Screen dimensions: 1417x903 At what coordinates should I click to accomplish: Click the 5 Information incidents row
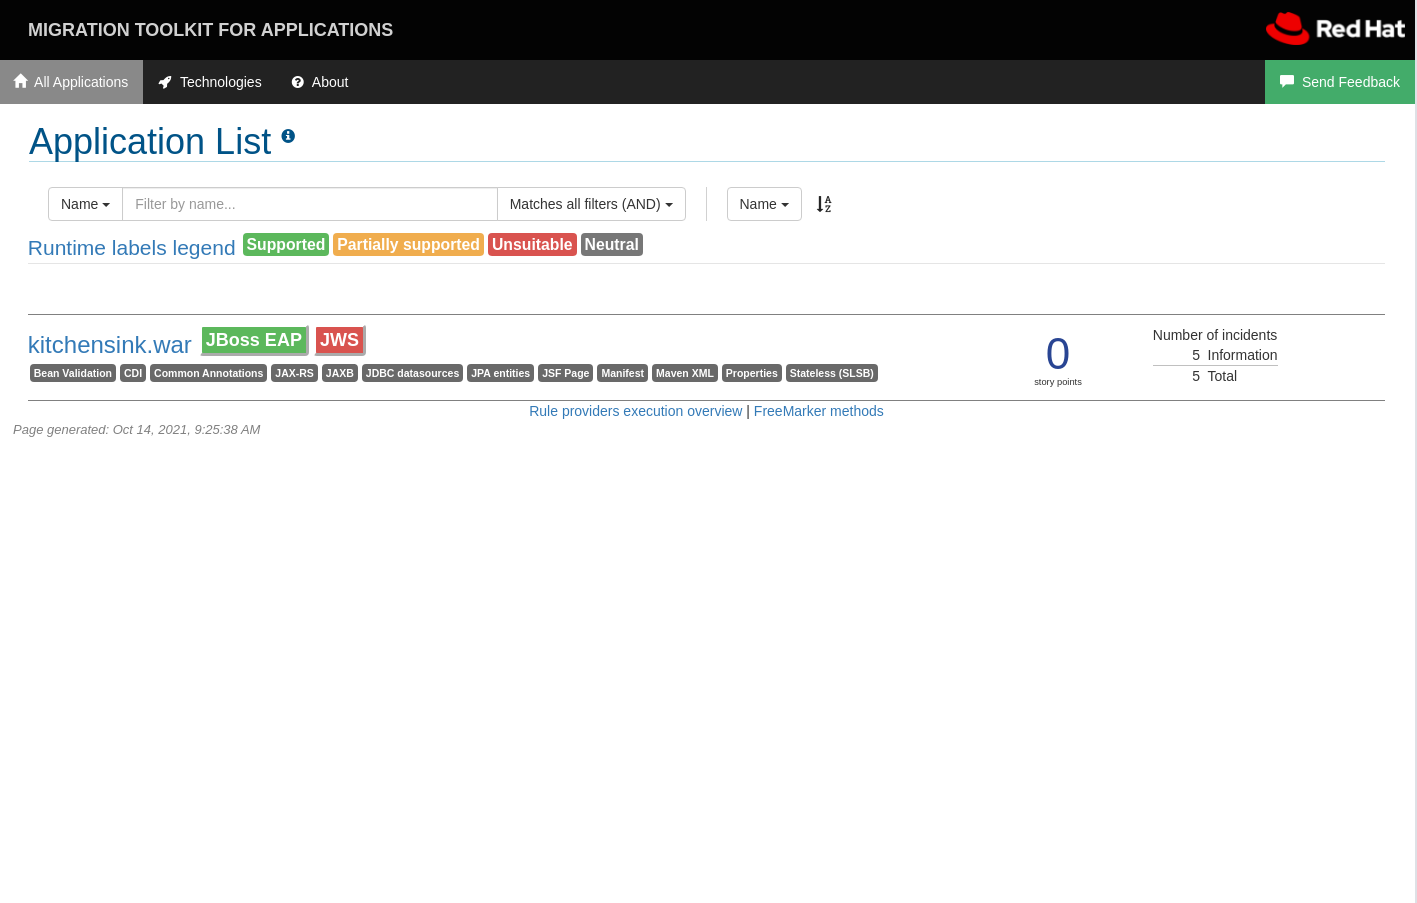(x=1215, y=355)
